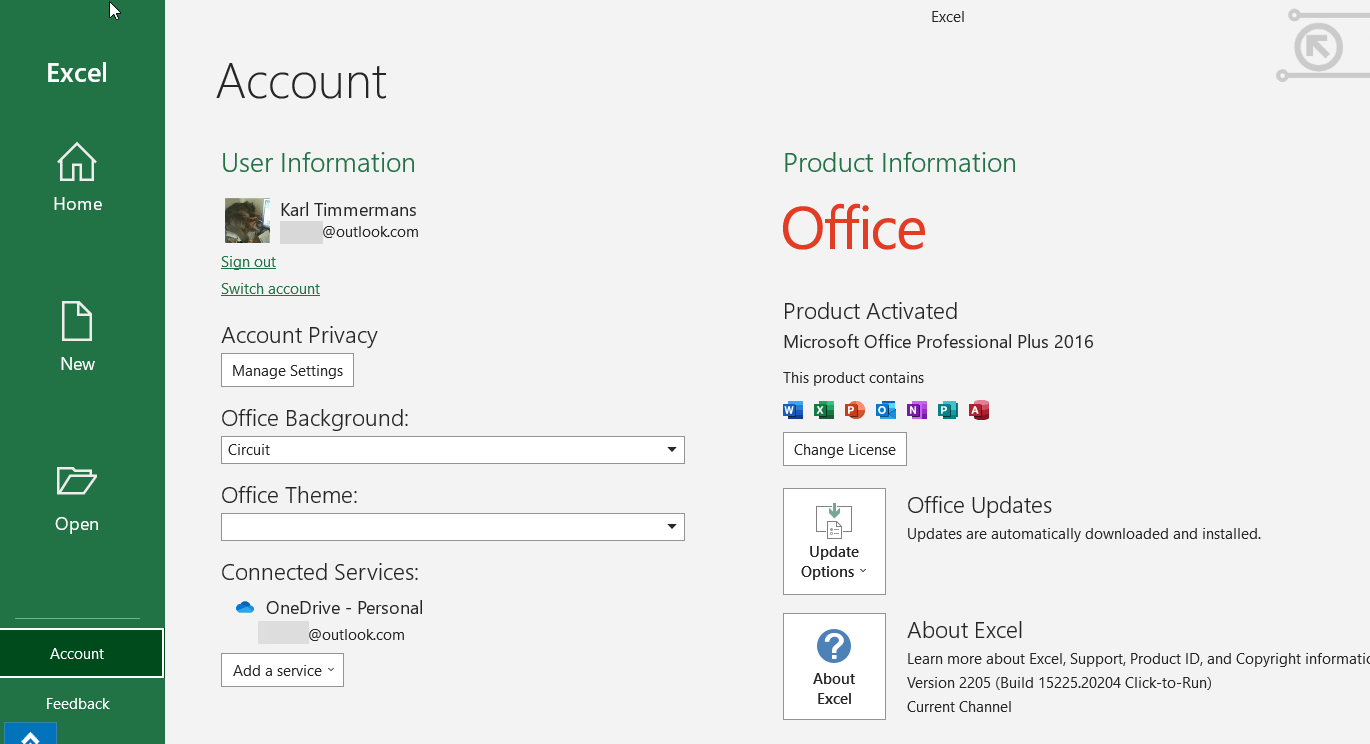Image resolution: width=1370 pixels, height=744 pixels.
Task: Click the Excel title in the green sidebar
Action: (77, 73)
